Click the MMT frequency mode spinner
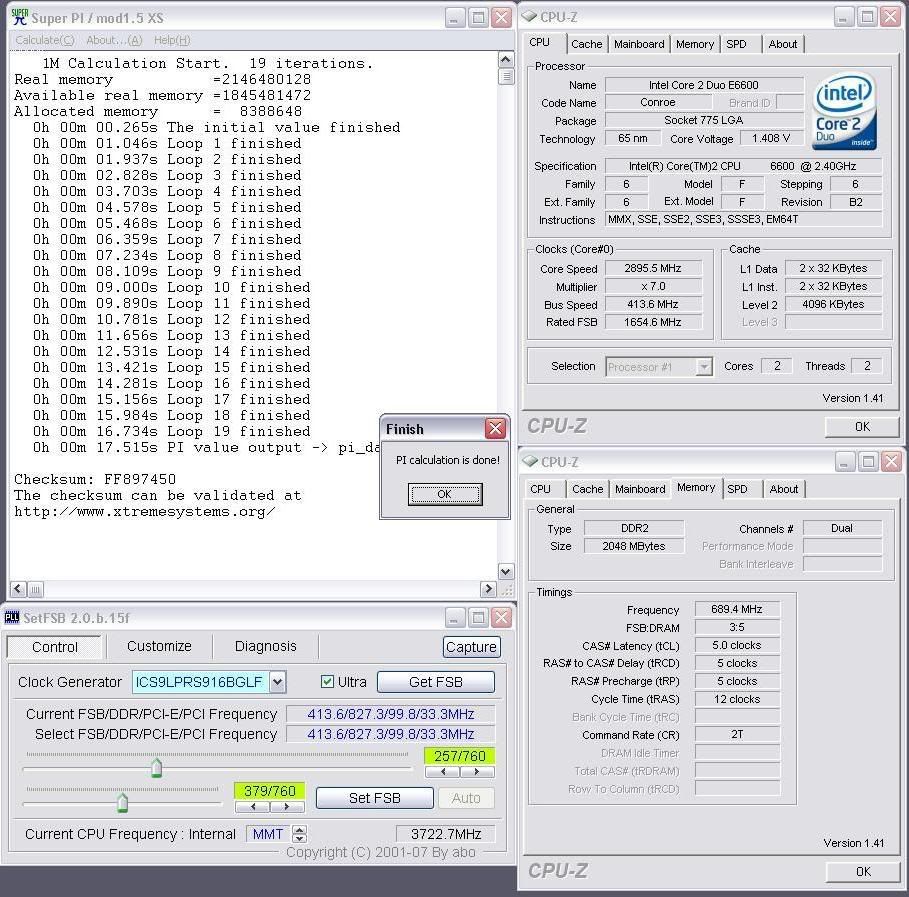 tap(299, 834)
